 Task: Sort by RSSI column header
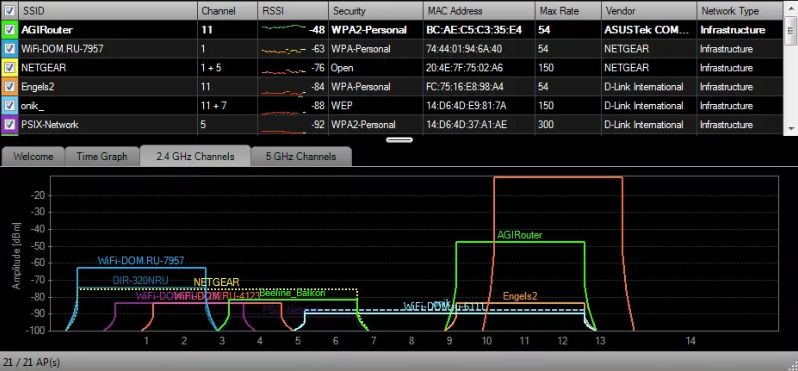point(293,11)
